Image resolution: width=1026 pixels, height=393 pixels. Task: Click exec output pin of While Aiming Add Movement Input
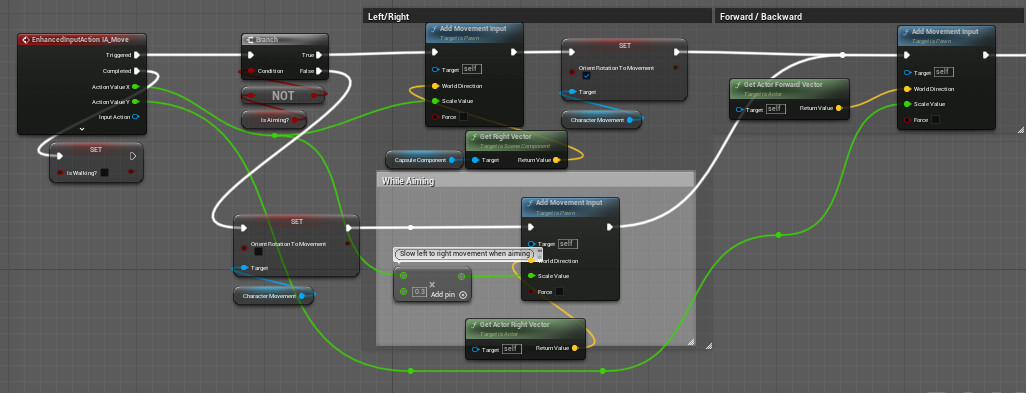[610, 227]
